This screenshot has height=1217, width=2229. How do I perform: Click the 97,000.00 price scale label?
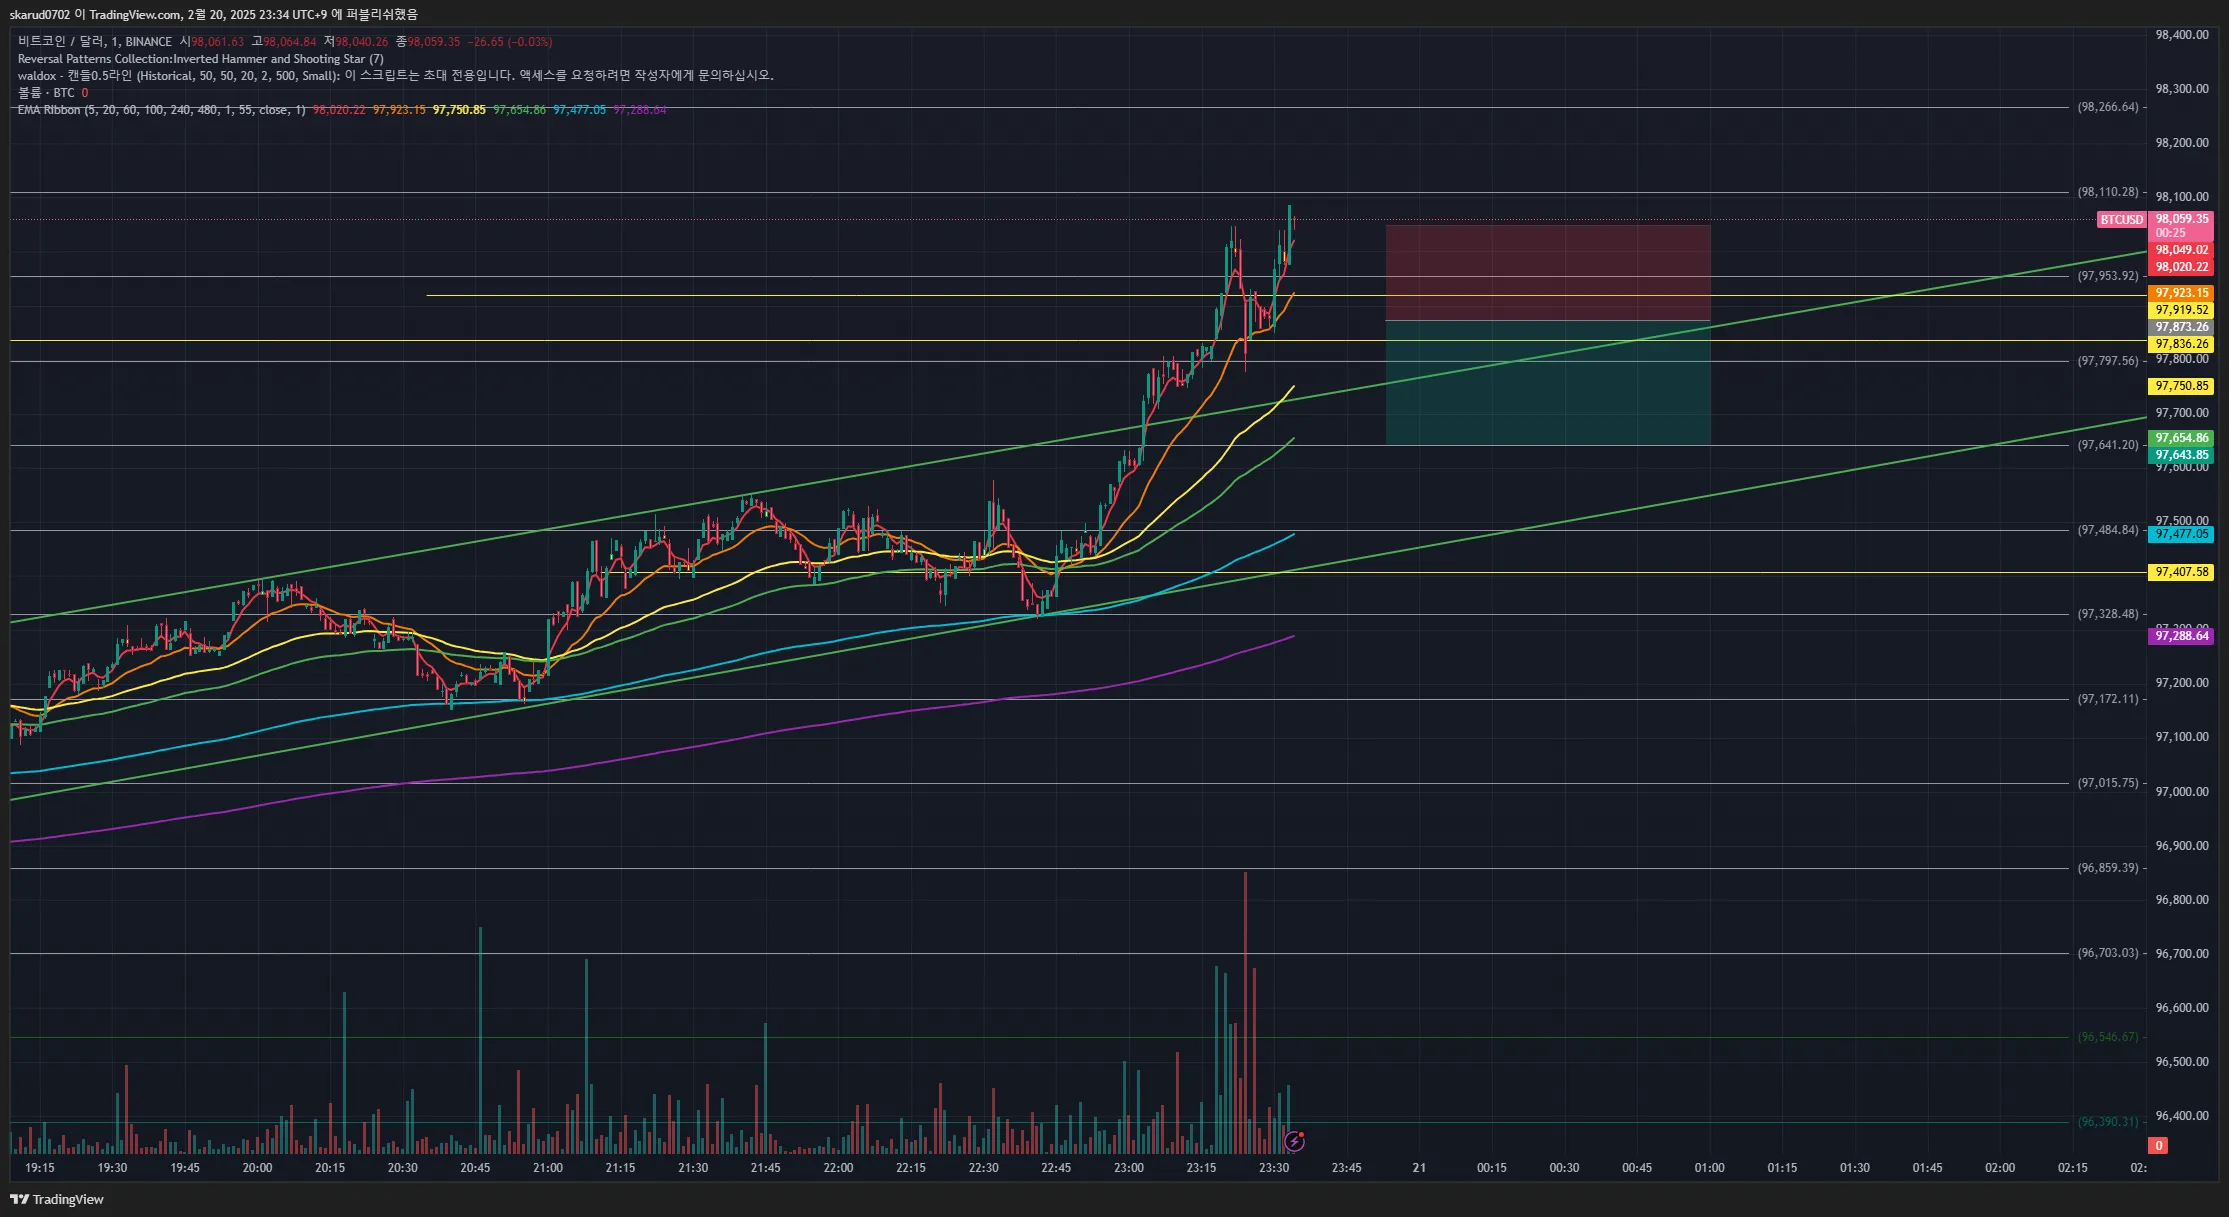[x=2182, y=792]
